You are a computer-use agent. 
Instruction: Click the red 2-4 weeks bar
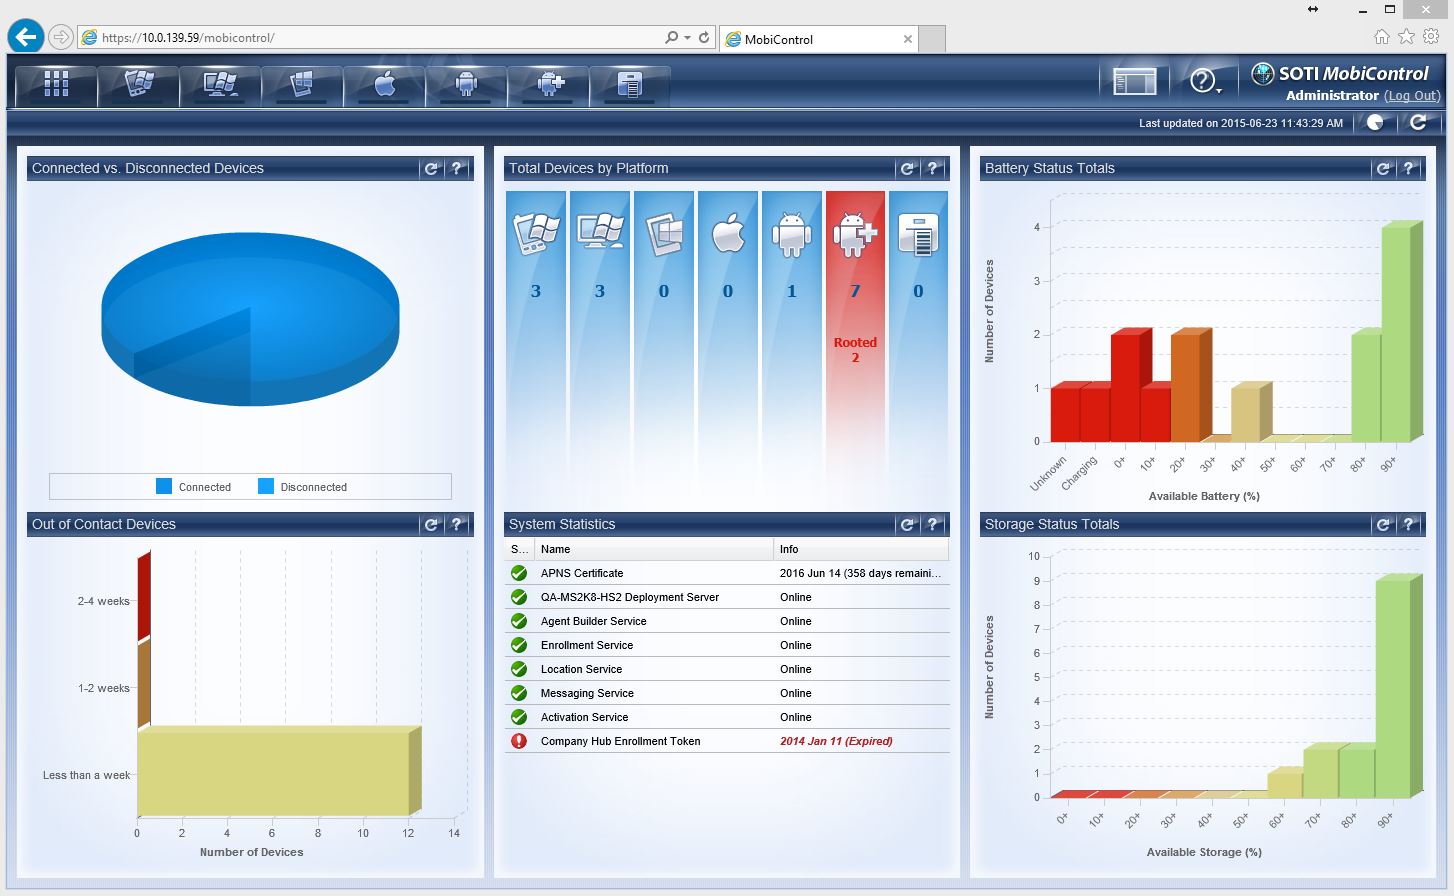144,594
